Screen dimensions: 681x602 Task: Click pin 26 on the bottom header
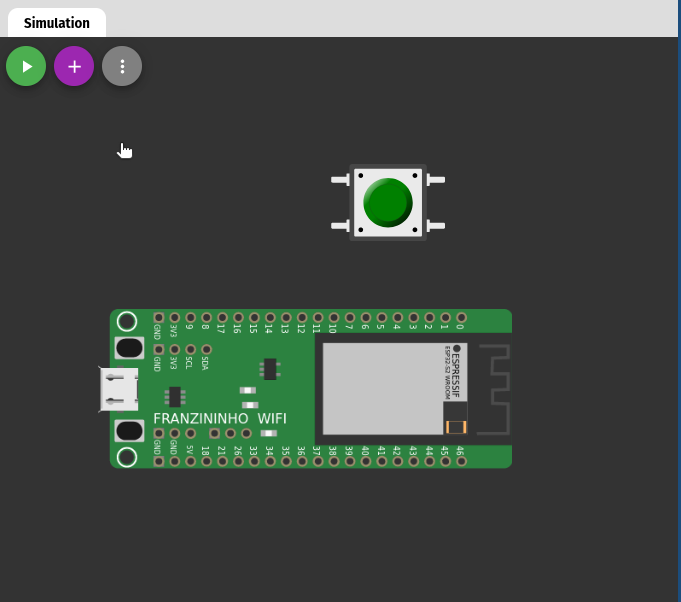(x=238, y=461)
